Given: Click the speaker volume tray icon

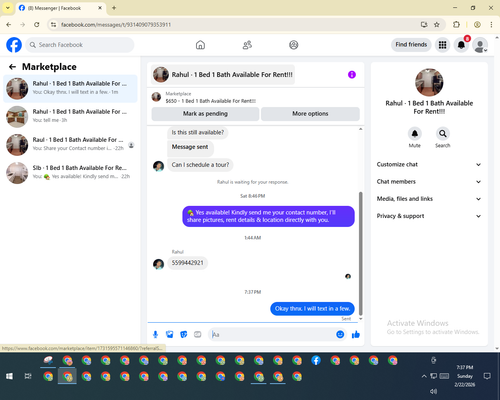Looking at the screenshot, I should tap(433, 391).
